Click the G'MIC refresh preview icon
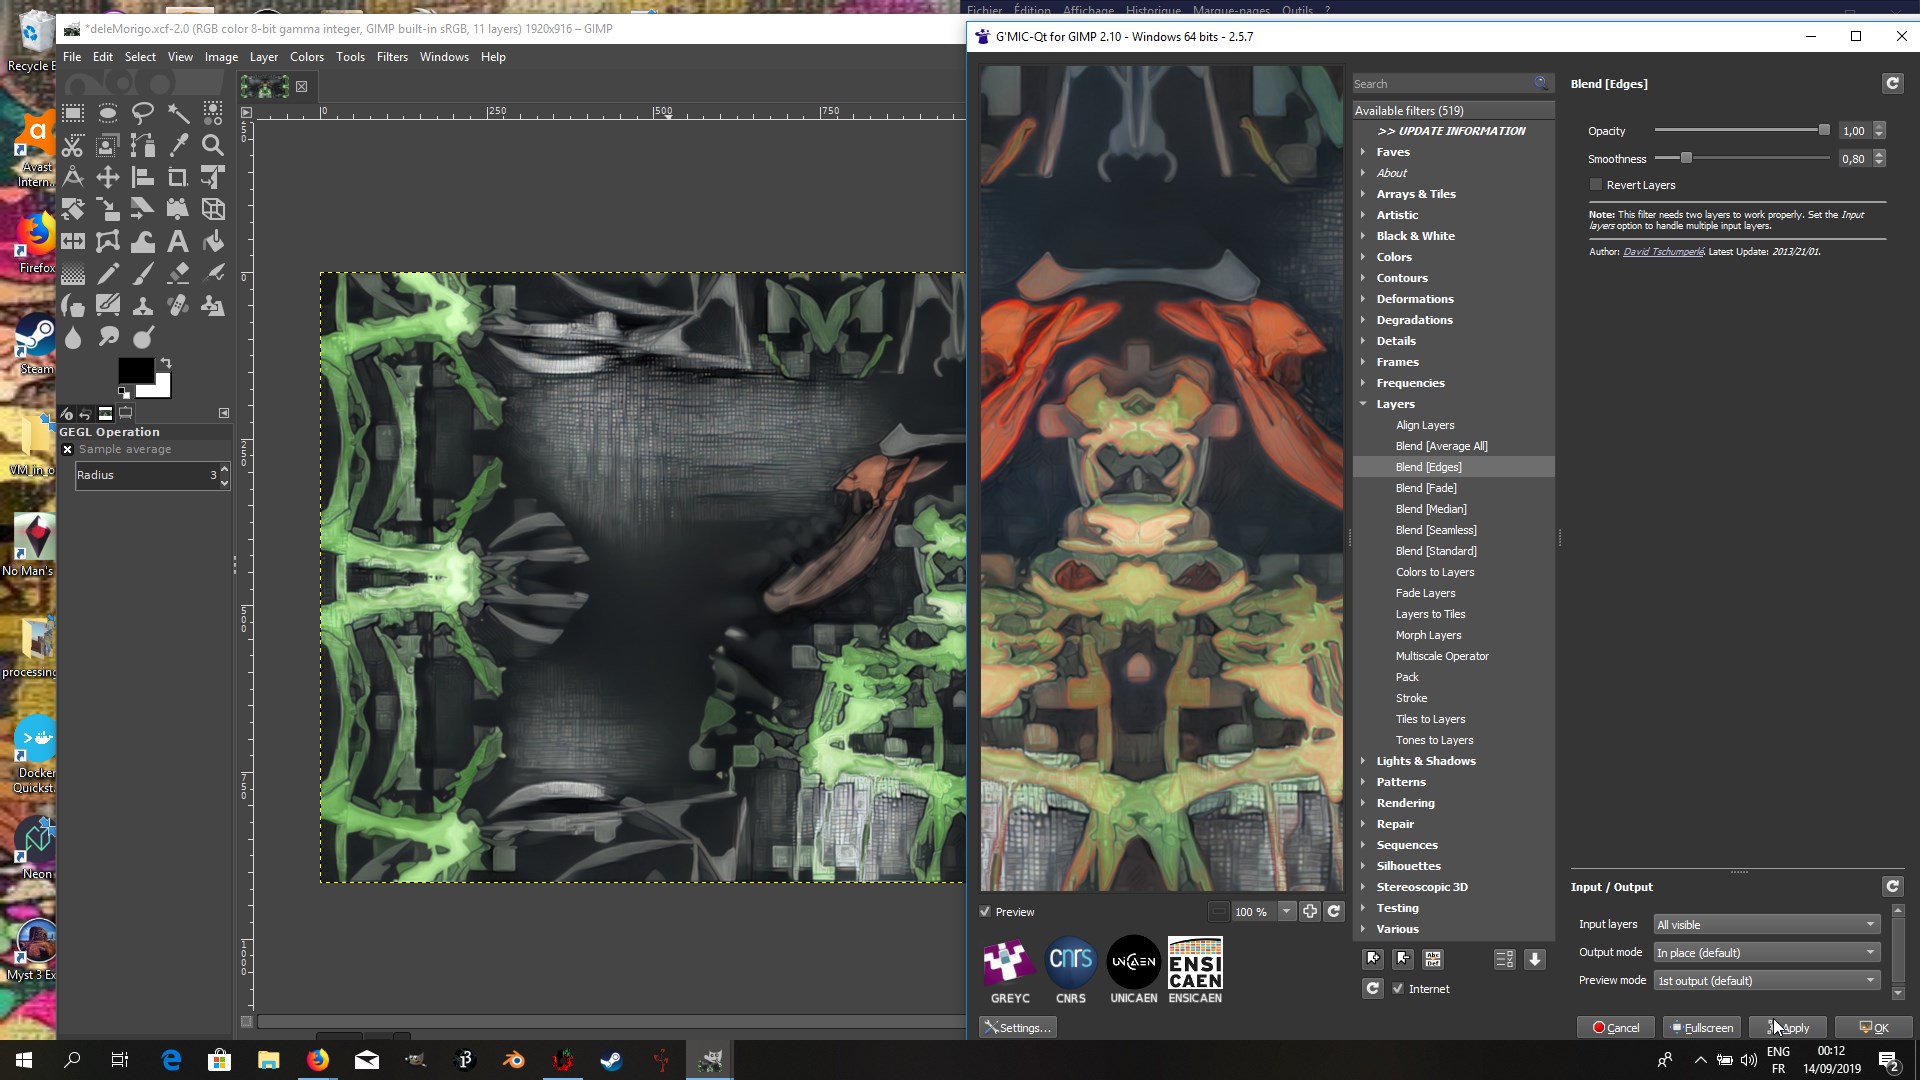1920x1080 pixels. tap(1333, 911)
